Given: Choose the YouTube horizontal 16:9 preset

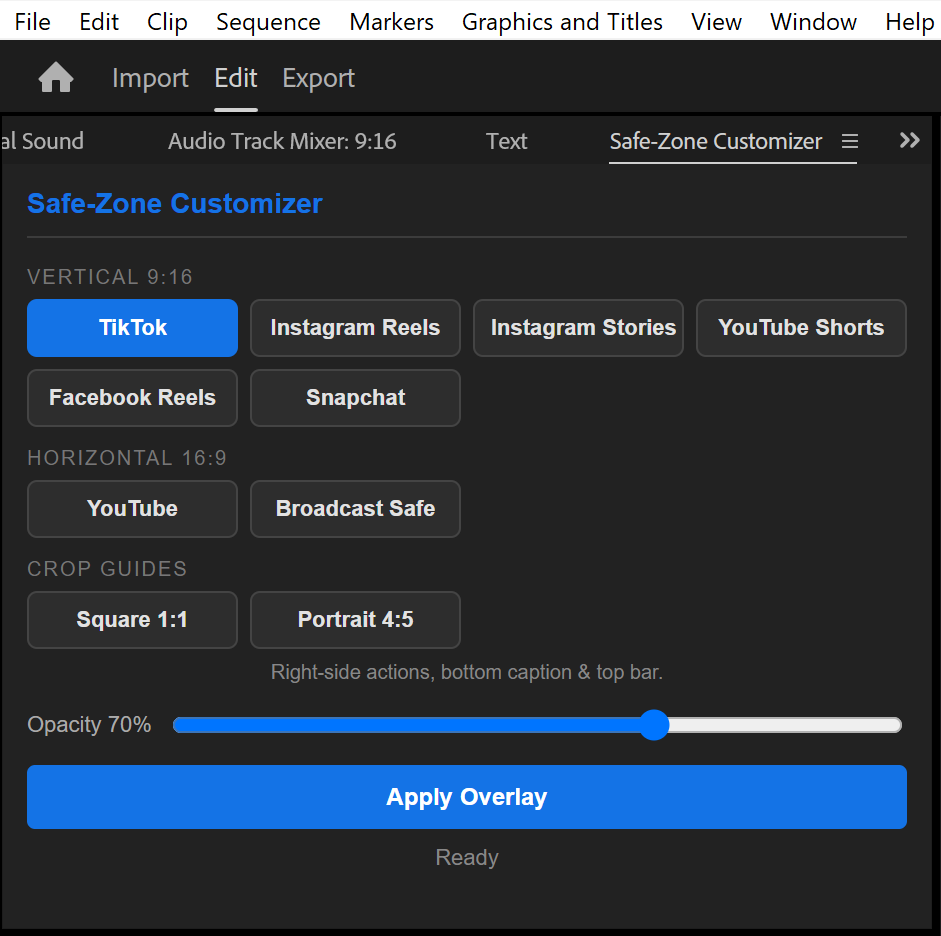Looking at the screenshot, I should point(133,509).
